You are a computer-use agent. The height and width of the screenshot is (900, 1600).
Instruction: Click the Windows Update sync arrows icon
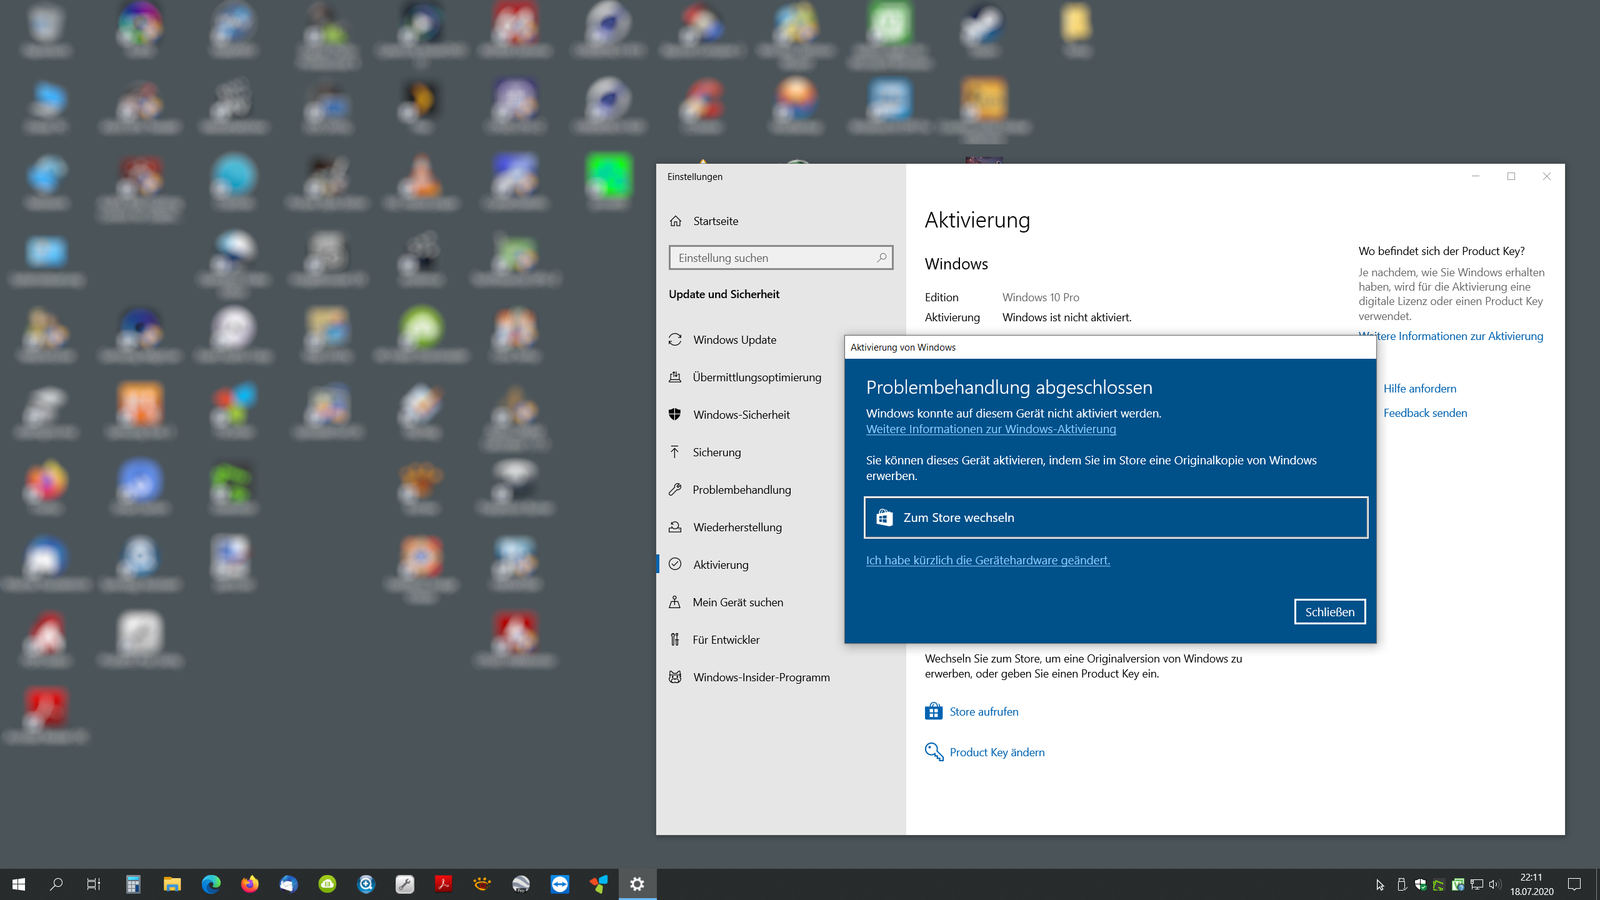675,340
